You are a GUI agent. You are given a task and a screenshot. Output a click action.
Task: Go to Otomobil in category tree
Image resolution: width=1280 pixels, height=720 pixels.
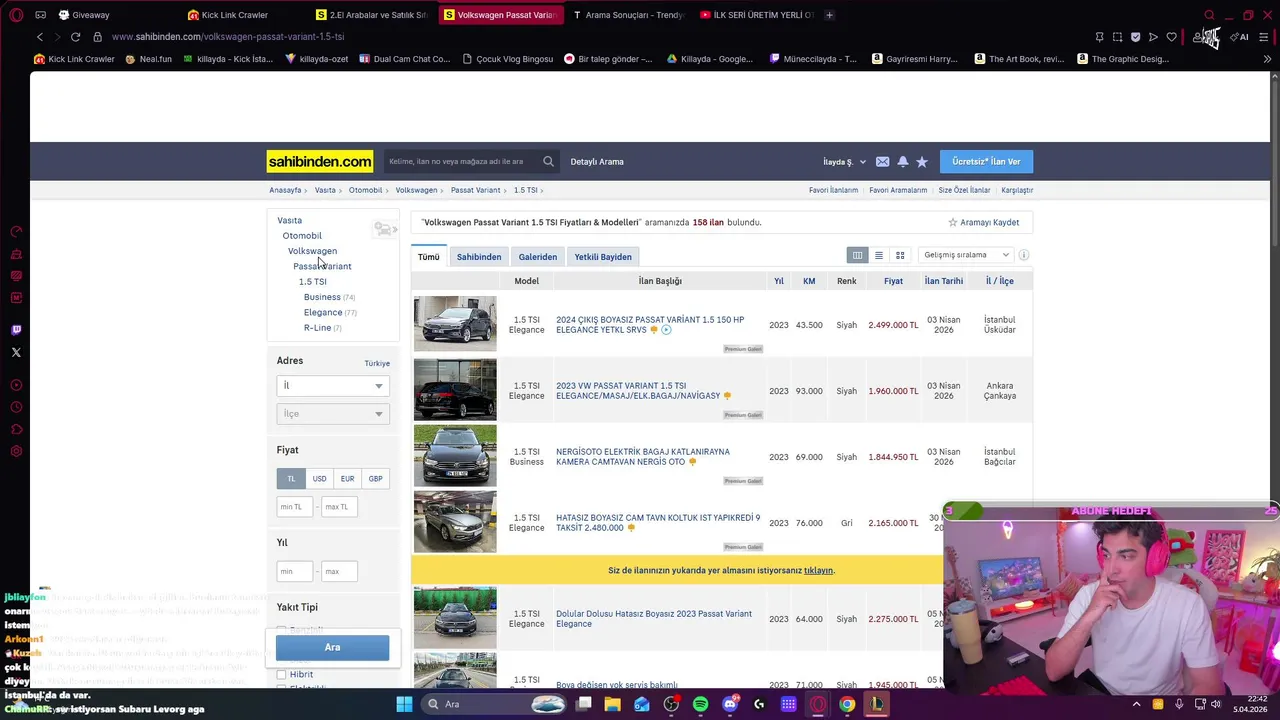tap(302, 236)
